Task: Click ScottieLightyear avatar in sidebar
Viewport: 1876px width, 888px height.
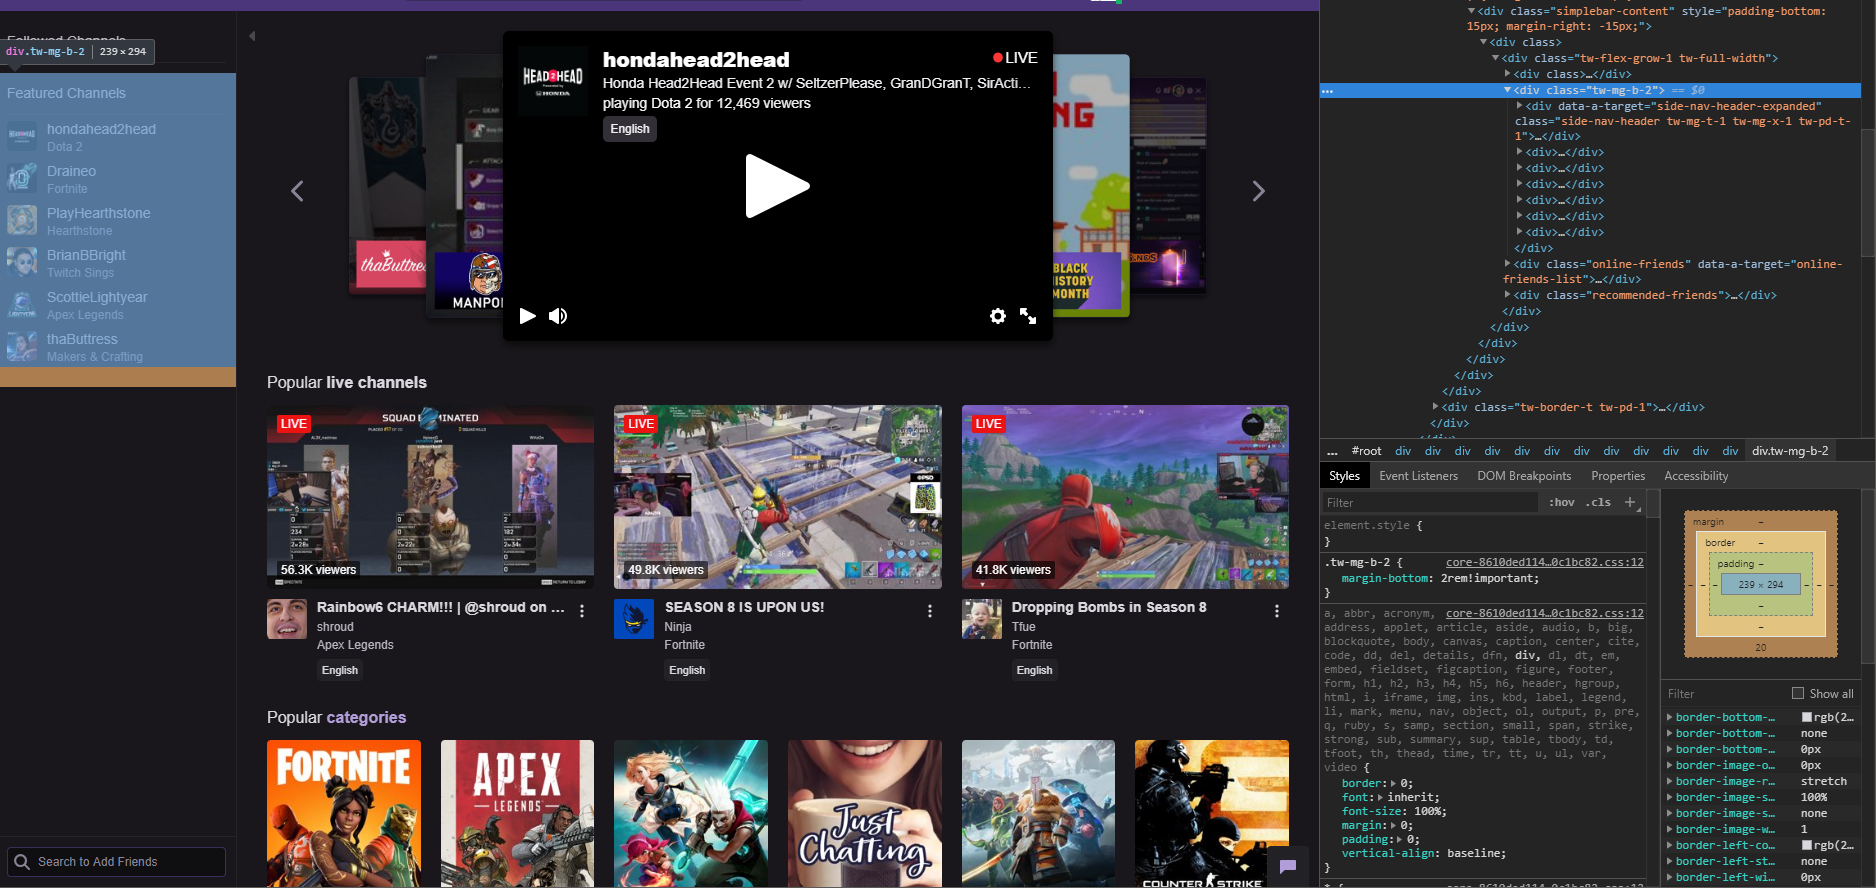Action: click(x=22, y=304)
